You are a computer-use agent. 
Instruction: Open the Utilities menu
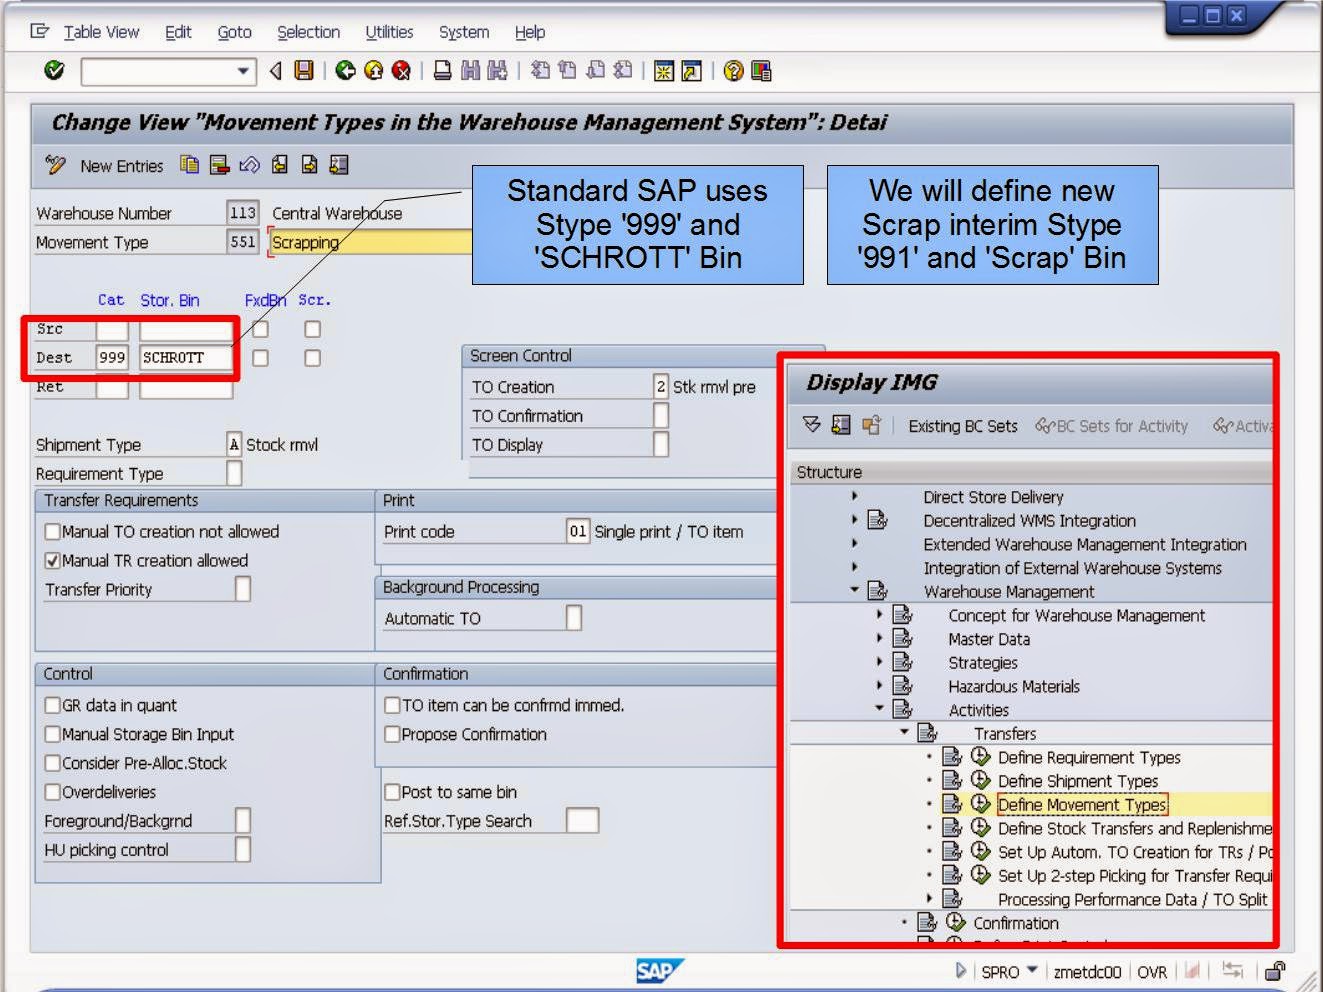[x=389, y=32]
